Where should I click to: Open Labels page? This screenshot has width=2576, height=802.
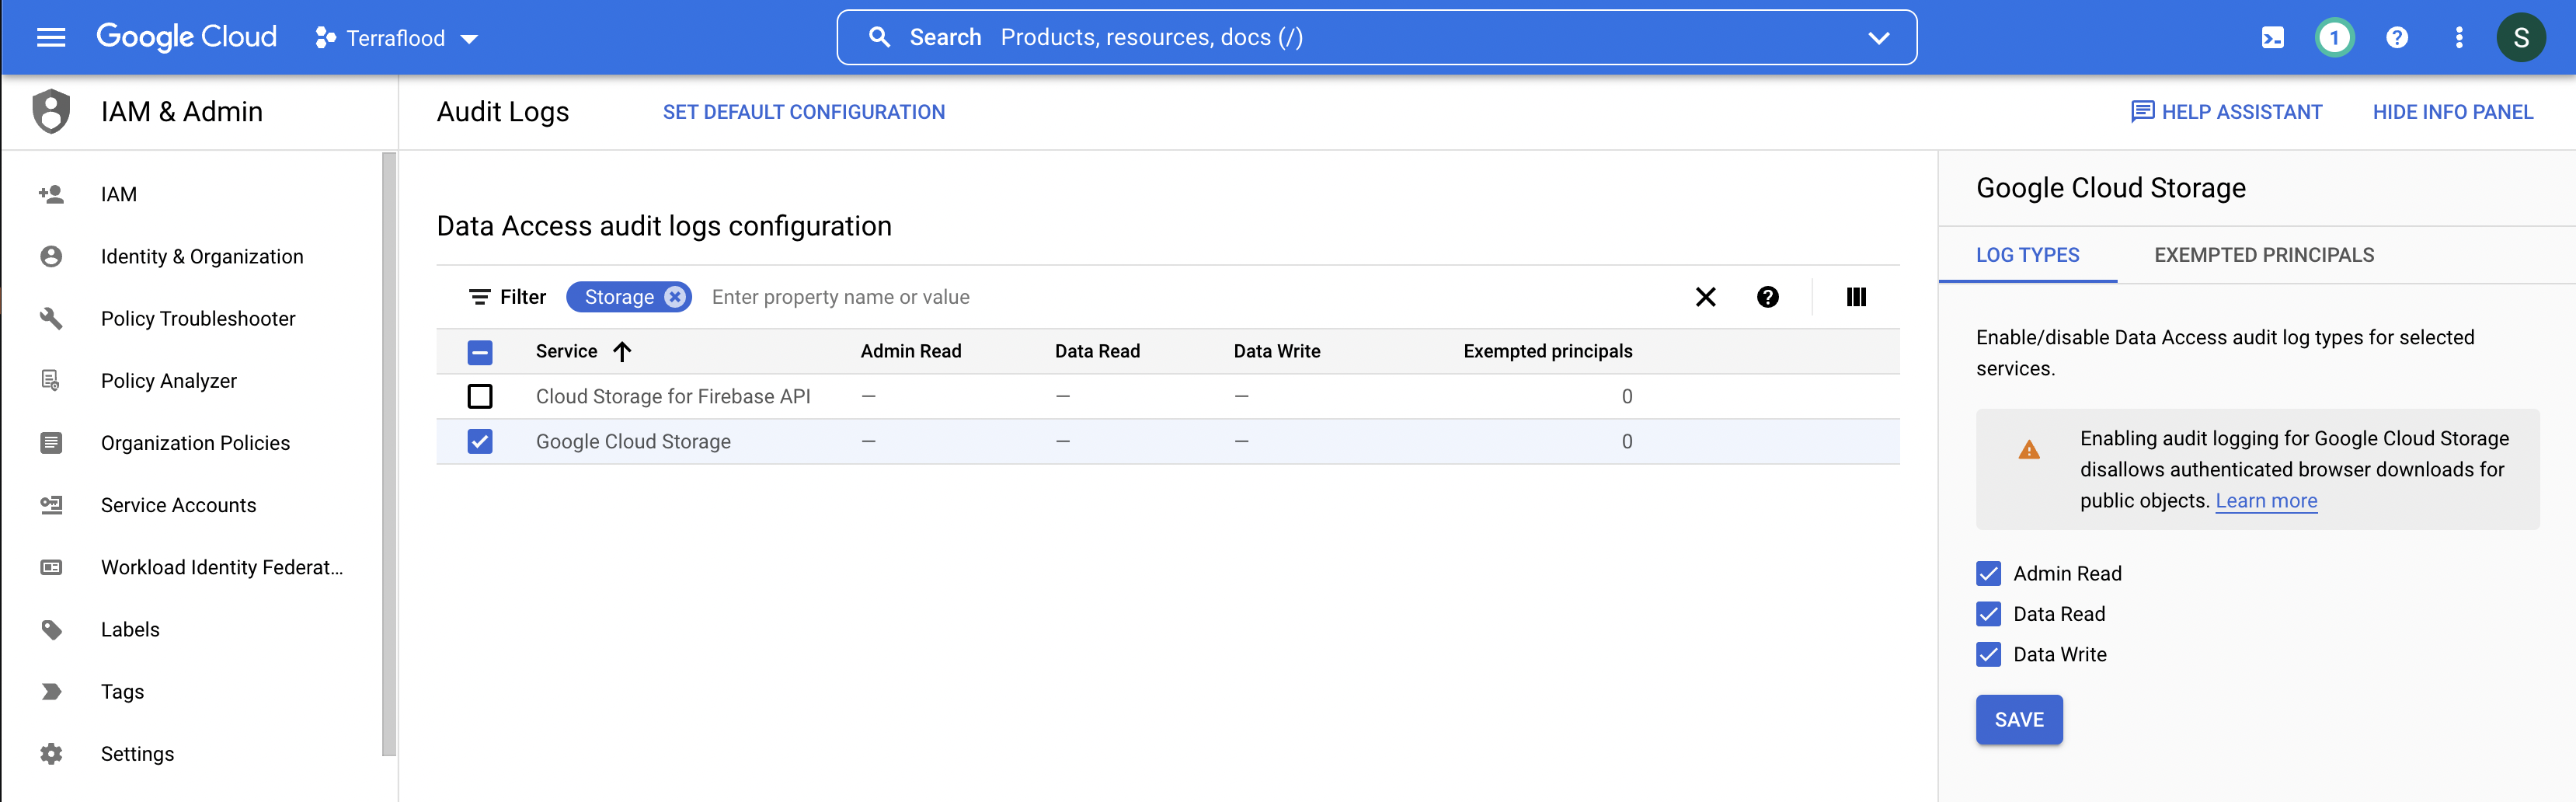coord(130,629)
